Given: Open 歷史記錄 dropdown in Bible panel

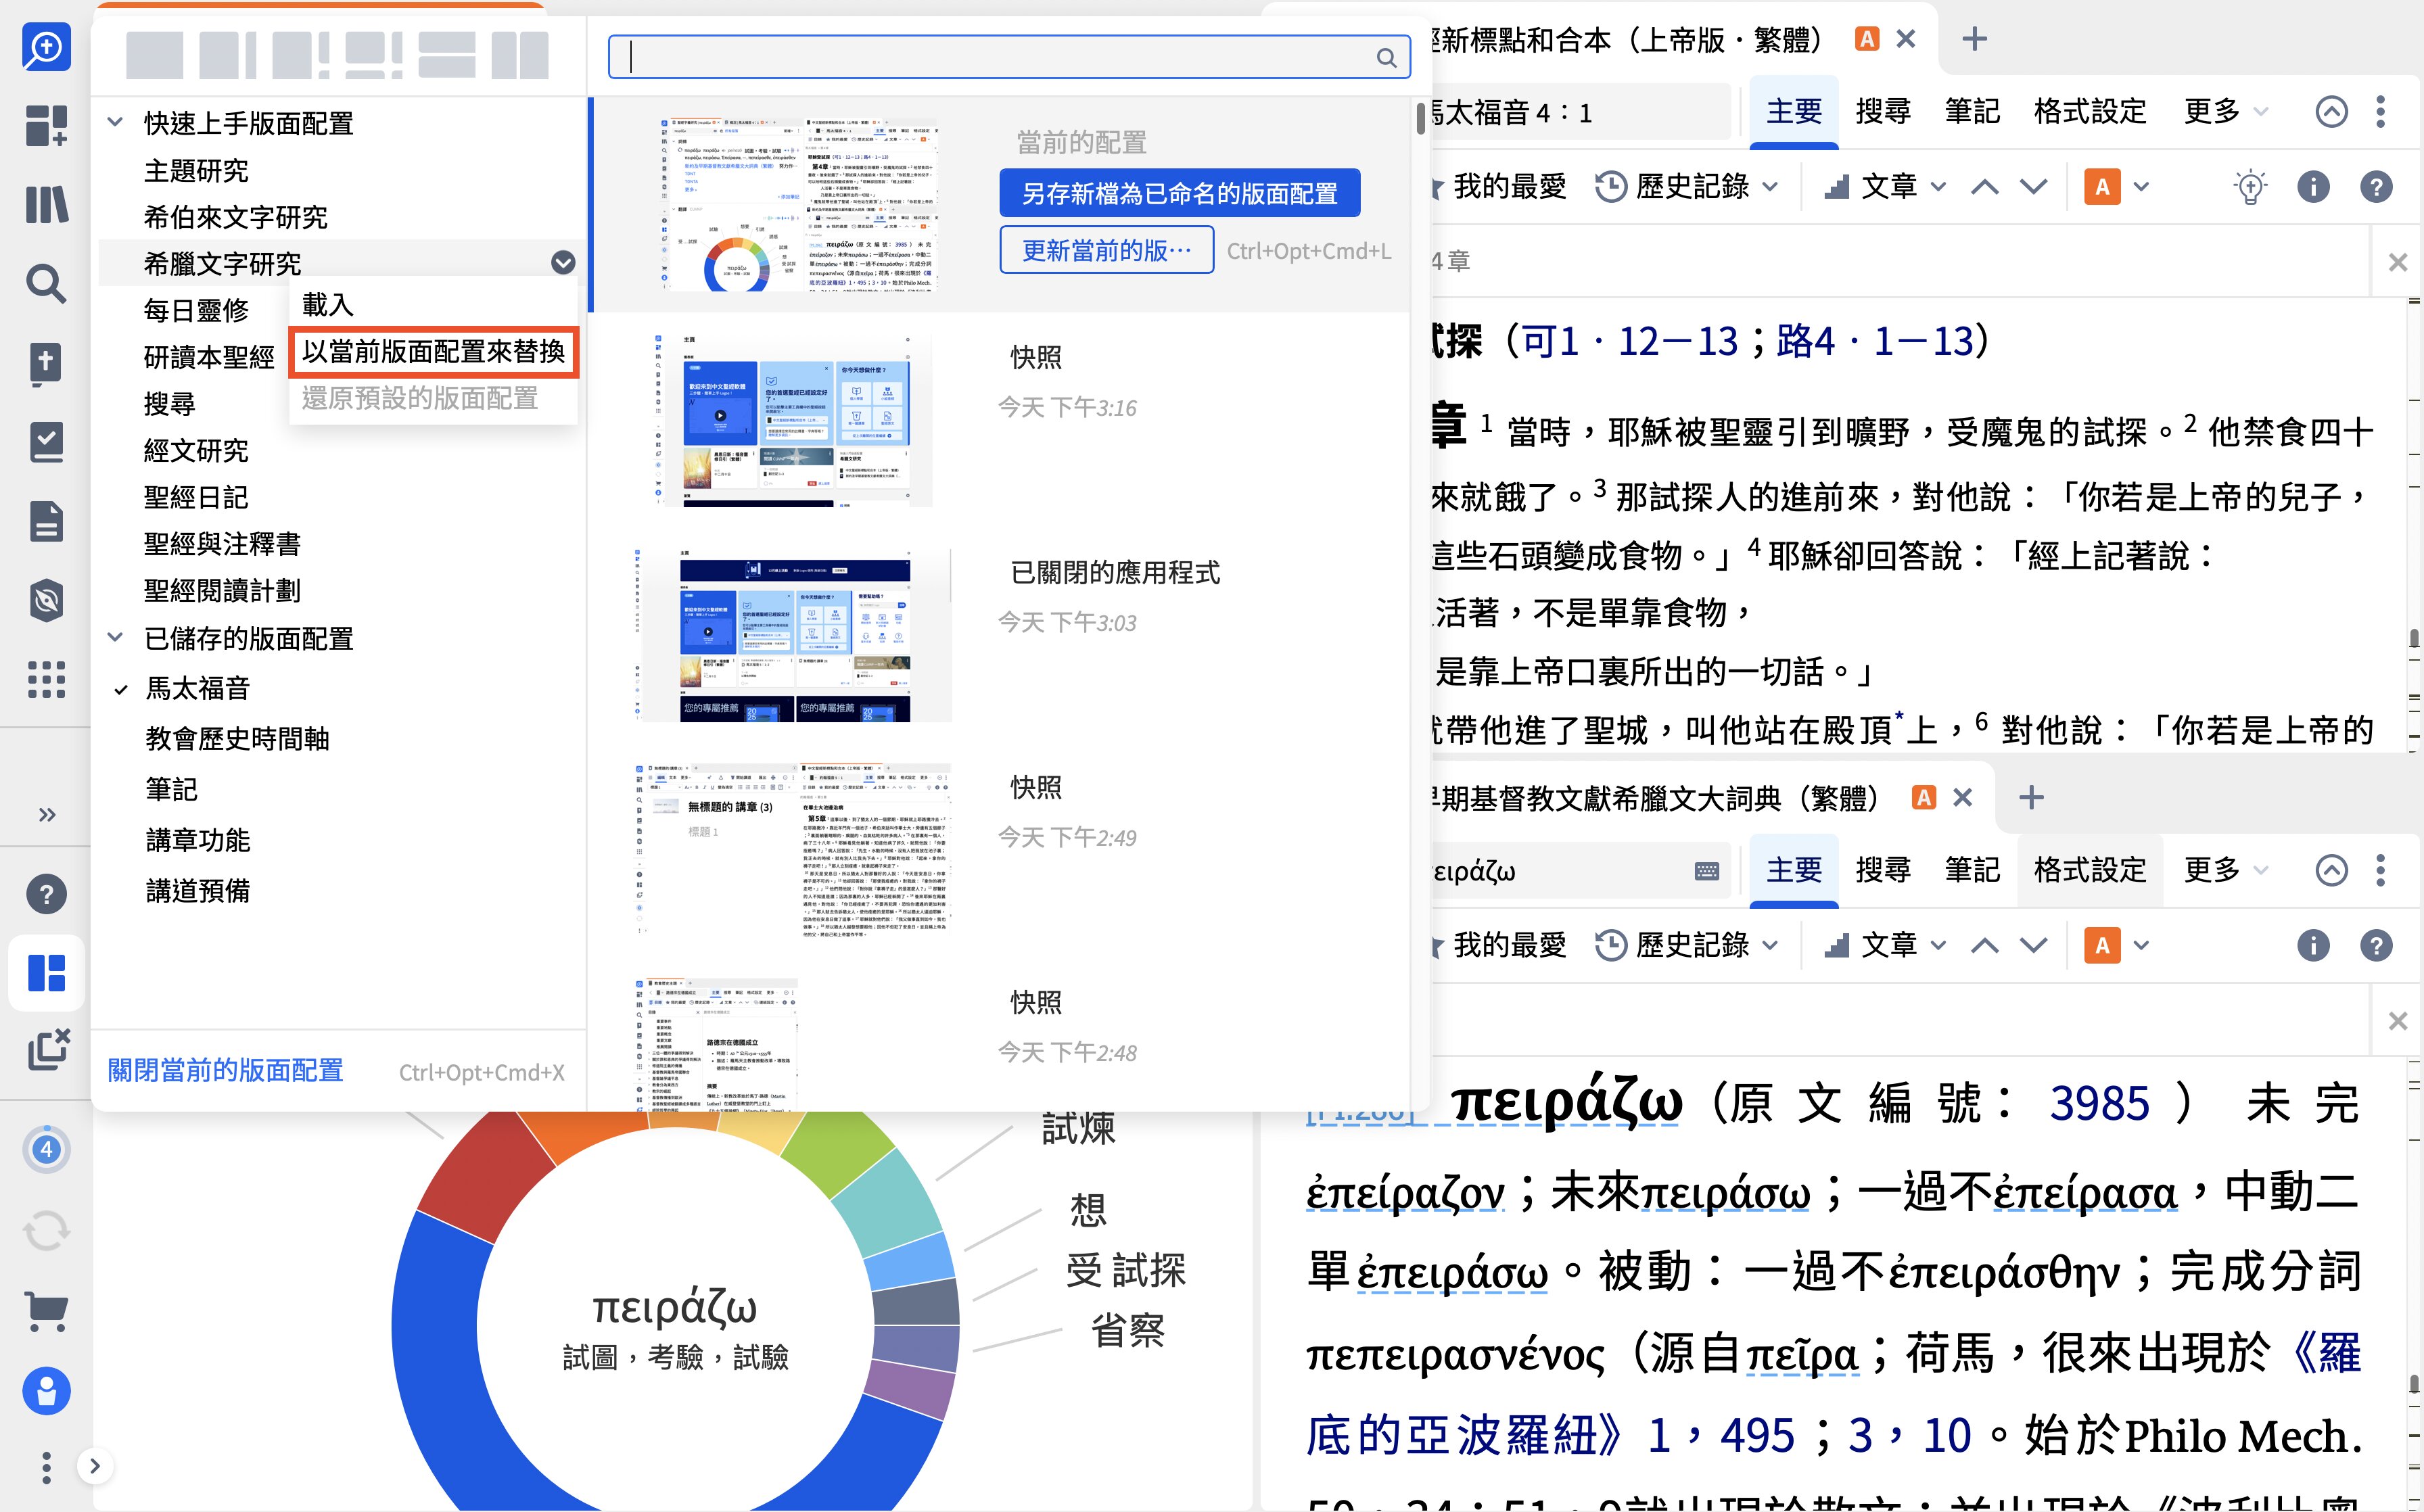Looking at the screenshot, I should (x=1687, y=187).
